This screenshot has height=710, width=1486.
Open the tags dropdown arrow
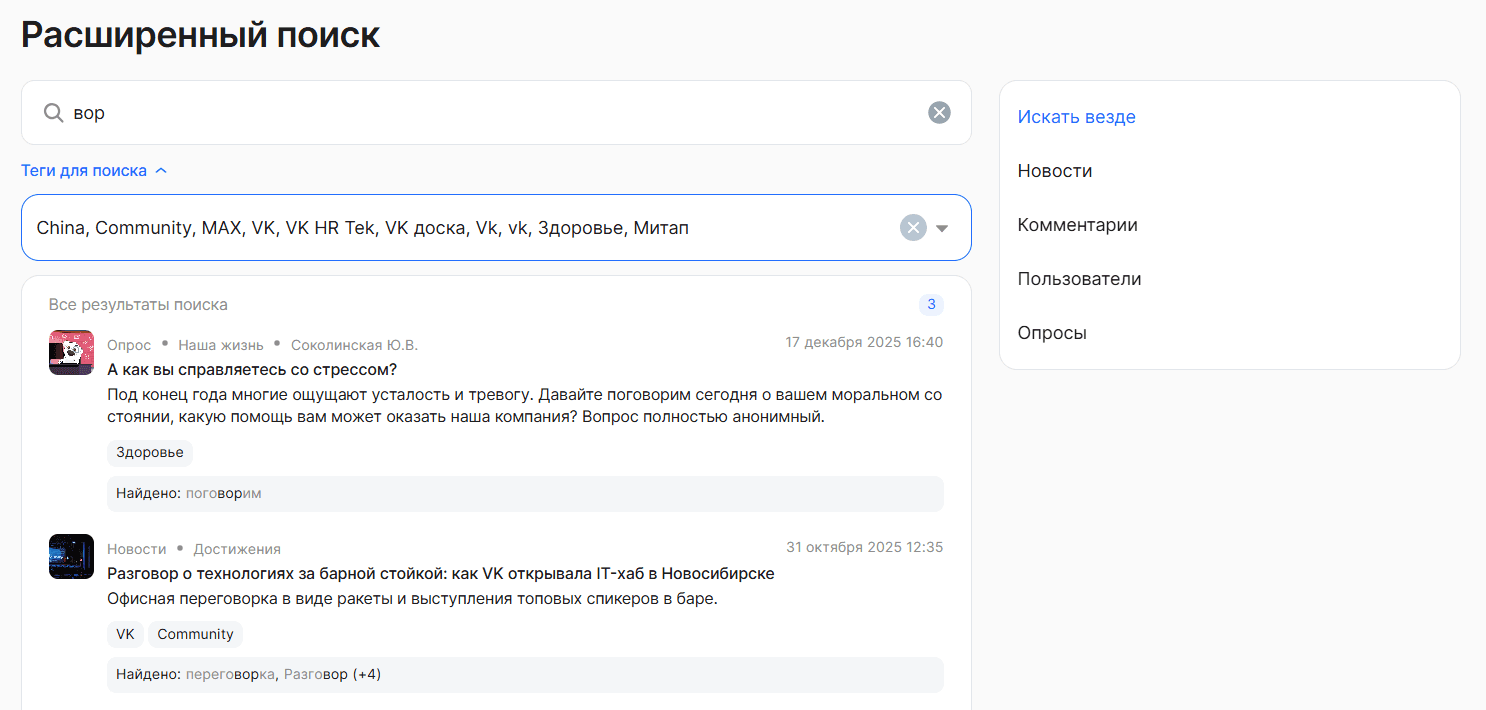coord(941,227)
